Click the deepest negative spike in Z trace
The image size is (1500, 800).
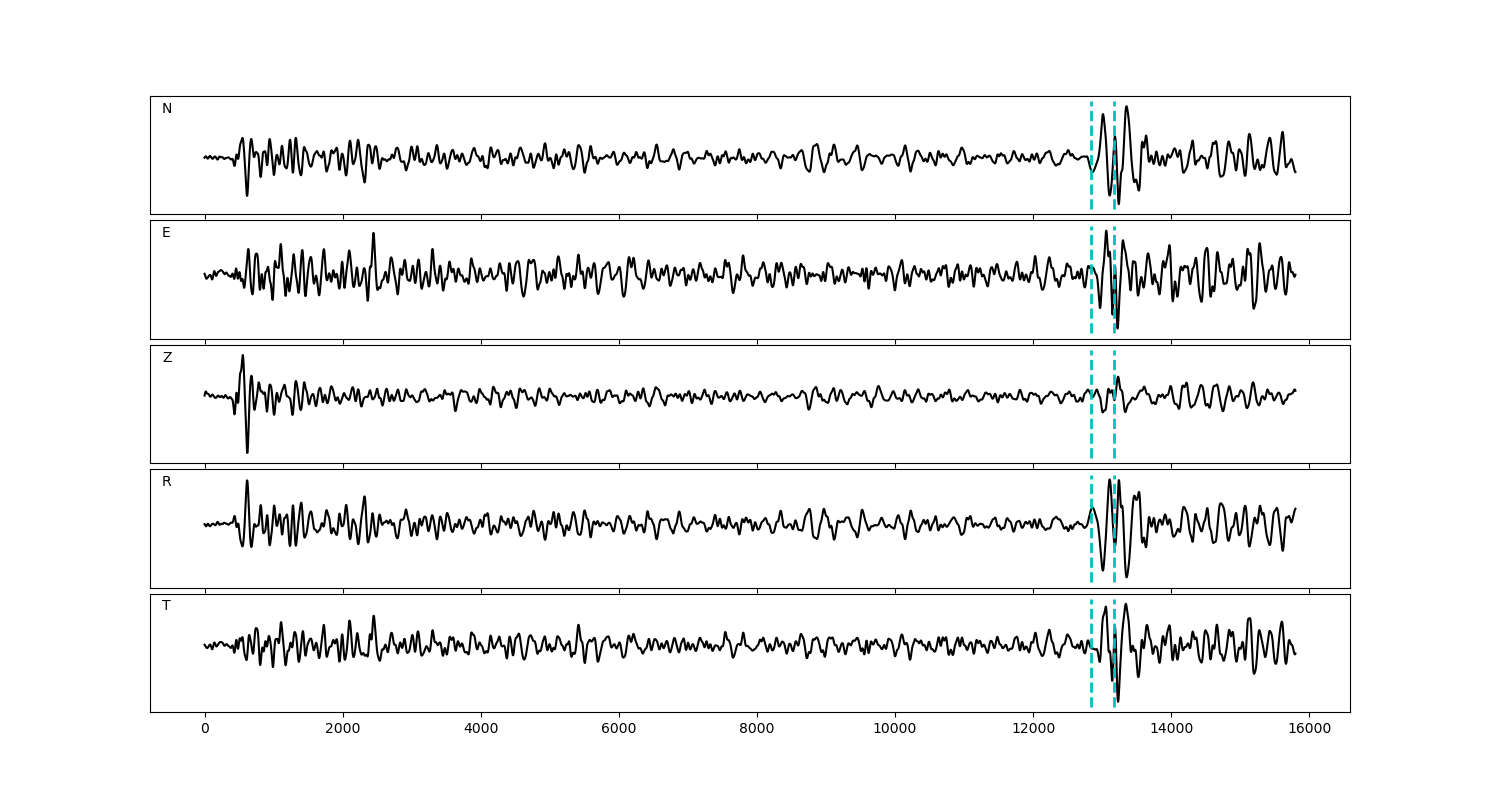tap(247, 451)
